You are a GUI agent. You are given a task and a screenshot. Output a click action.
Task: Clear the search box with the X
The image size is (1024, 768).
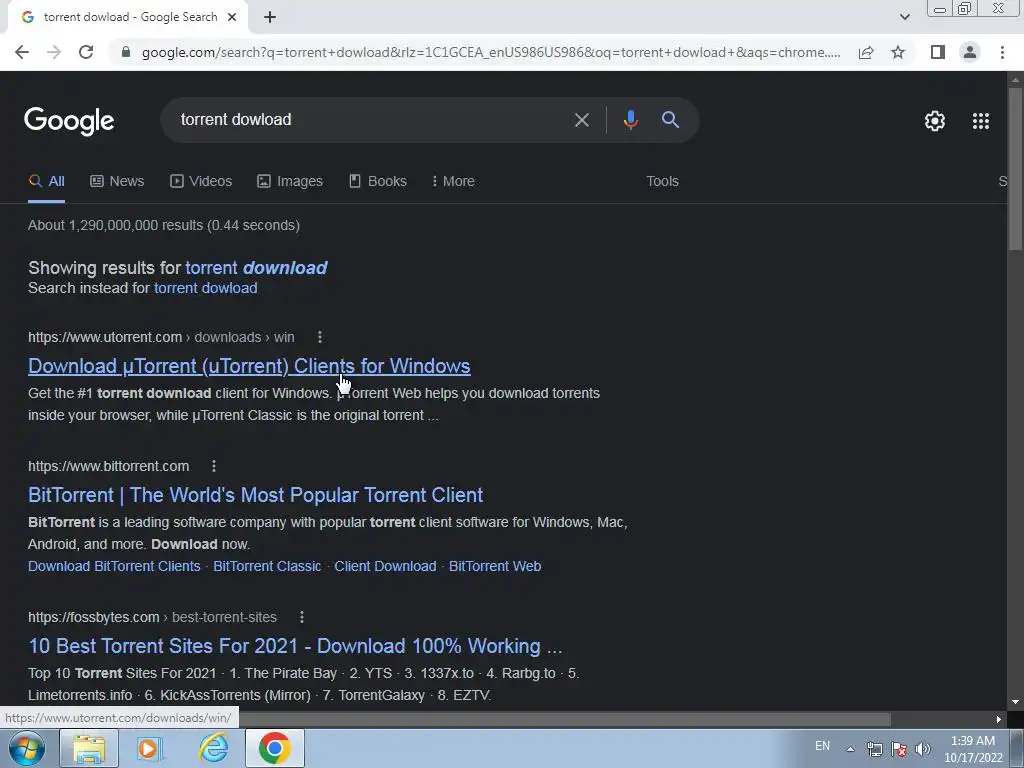coord(581,120)
